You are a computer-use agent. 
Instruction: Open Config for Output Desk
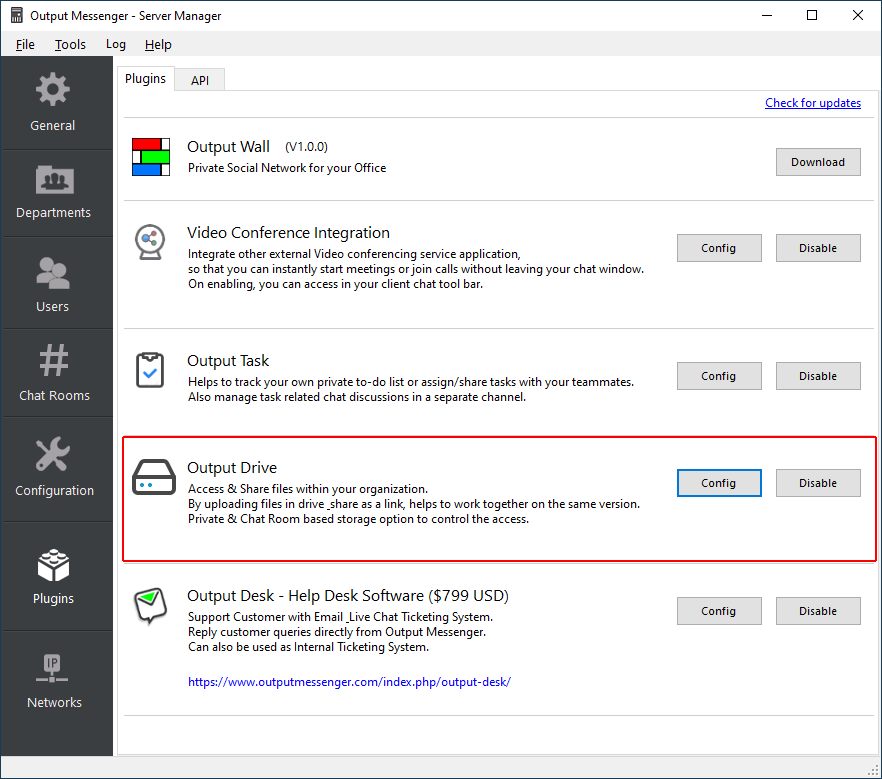(719, 611)
